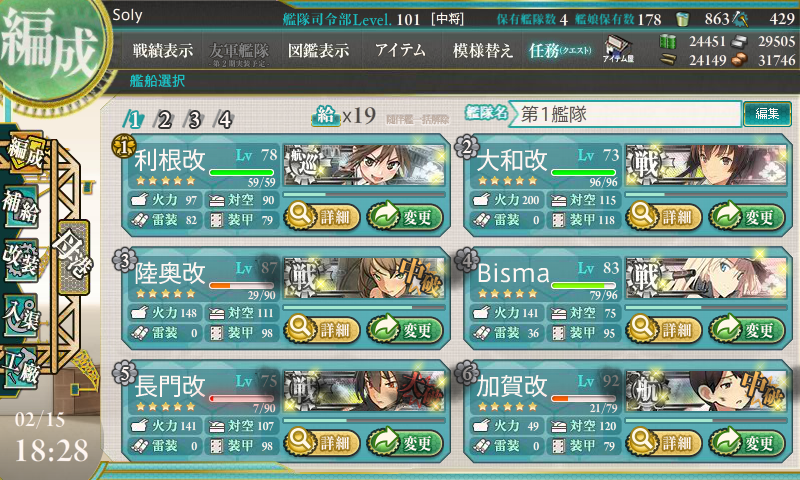The height and width of the screenshot is (480, 800).
Task: Open 図鑑表示 menu item
Action: click(318, 50)
